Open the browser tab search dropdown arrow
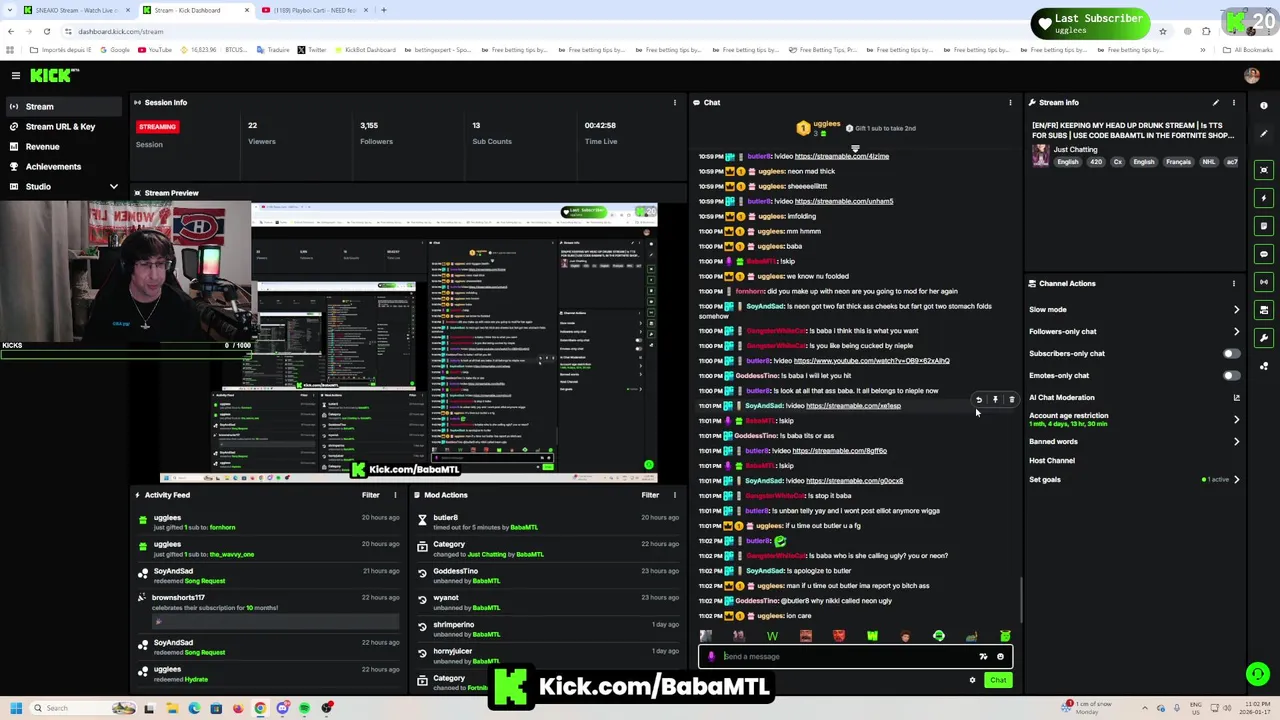Screen dimensions: 1280x720 [x=10, y=10]
